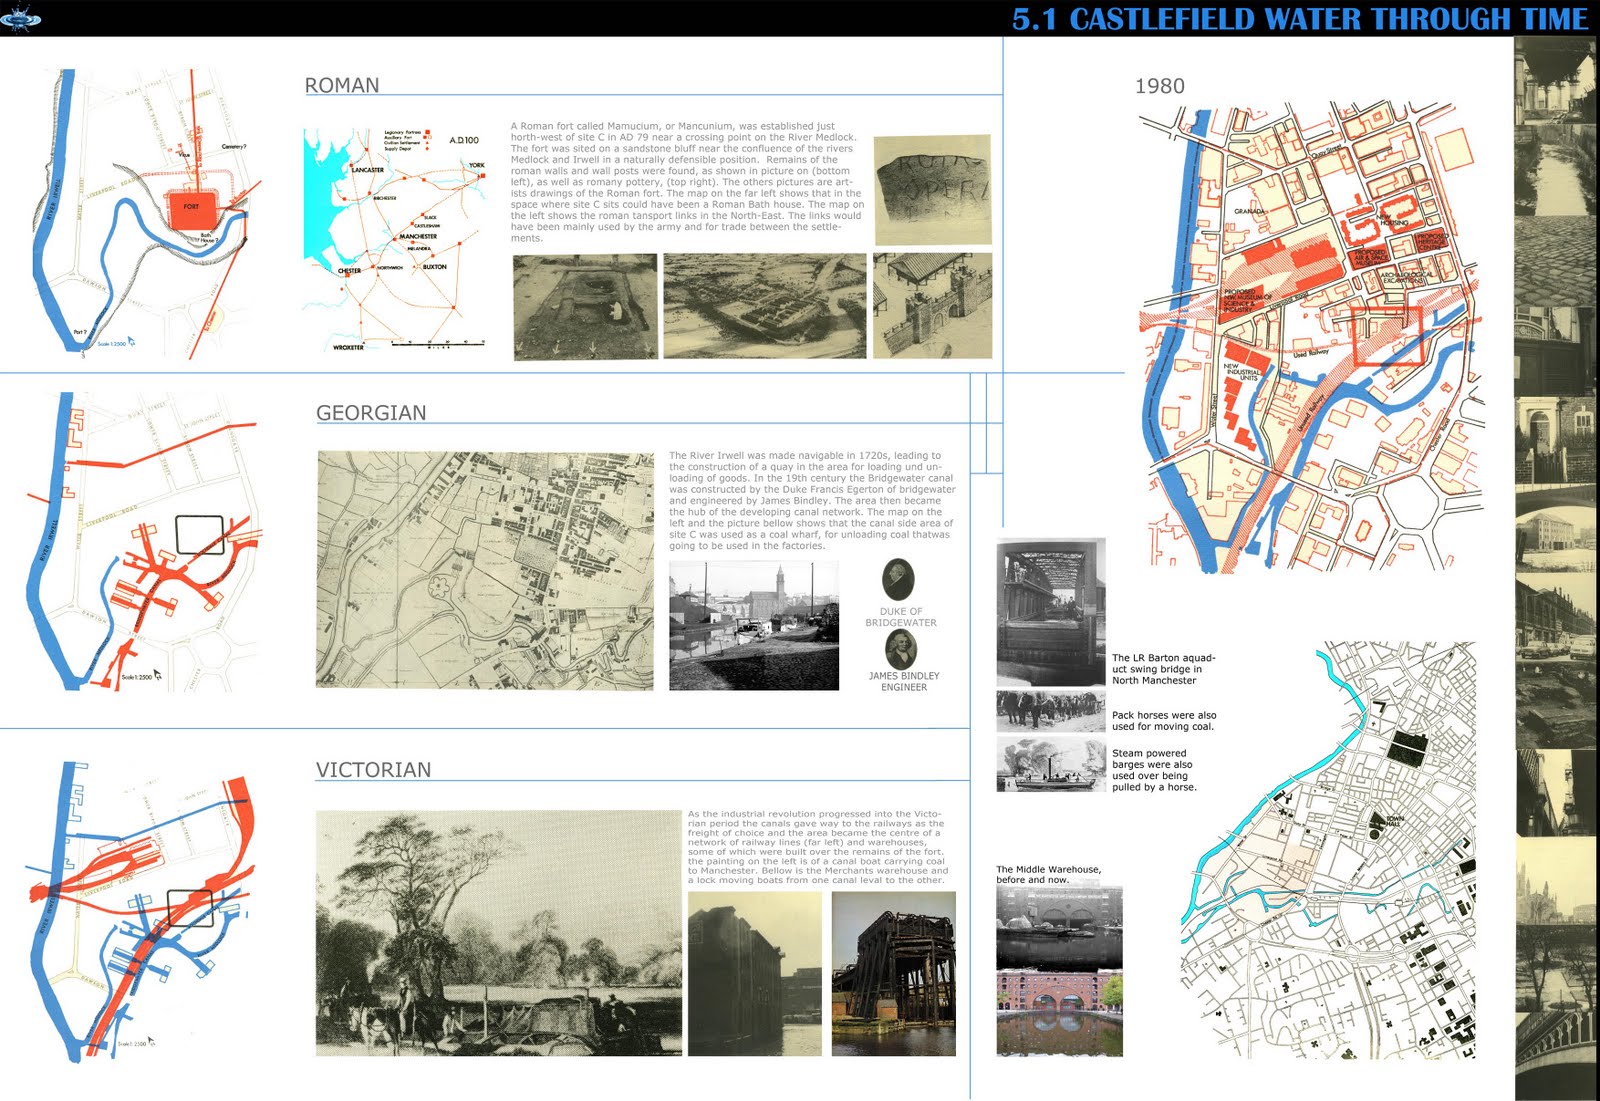
Task: Click the 5.1 Castlefield Water Through Time title
Action: point(1290,16)
